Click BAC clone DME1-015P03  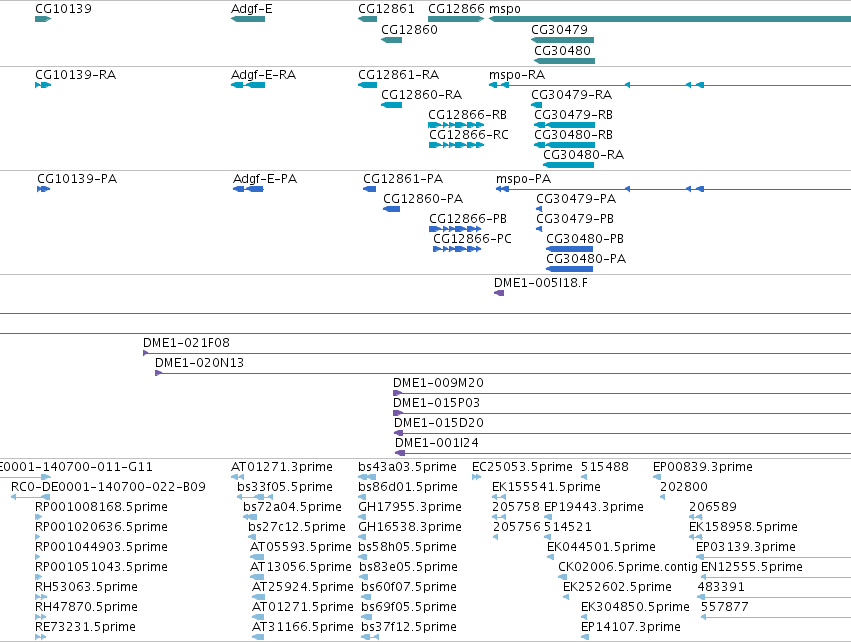click(622, 414)
